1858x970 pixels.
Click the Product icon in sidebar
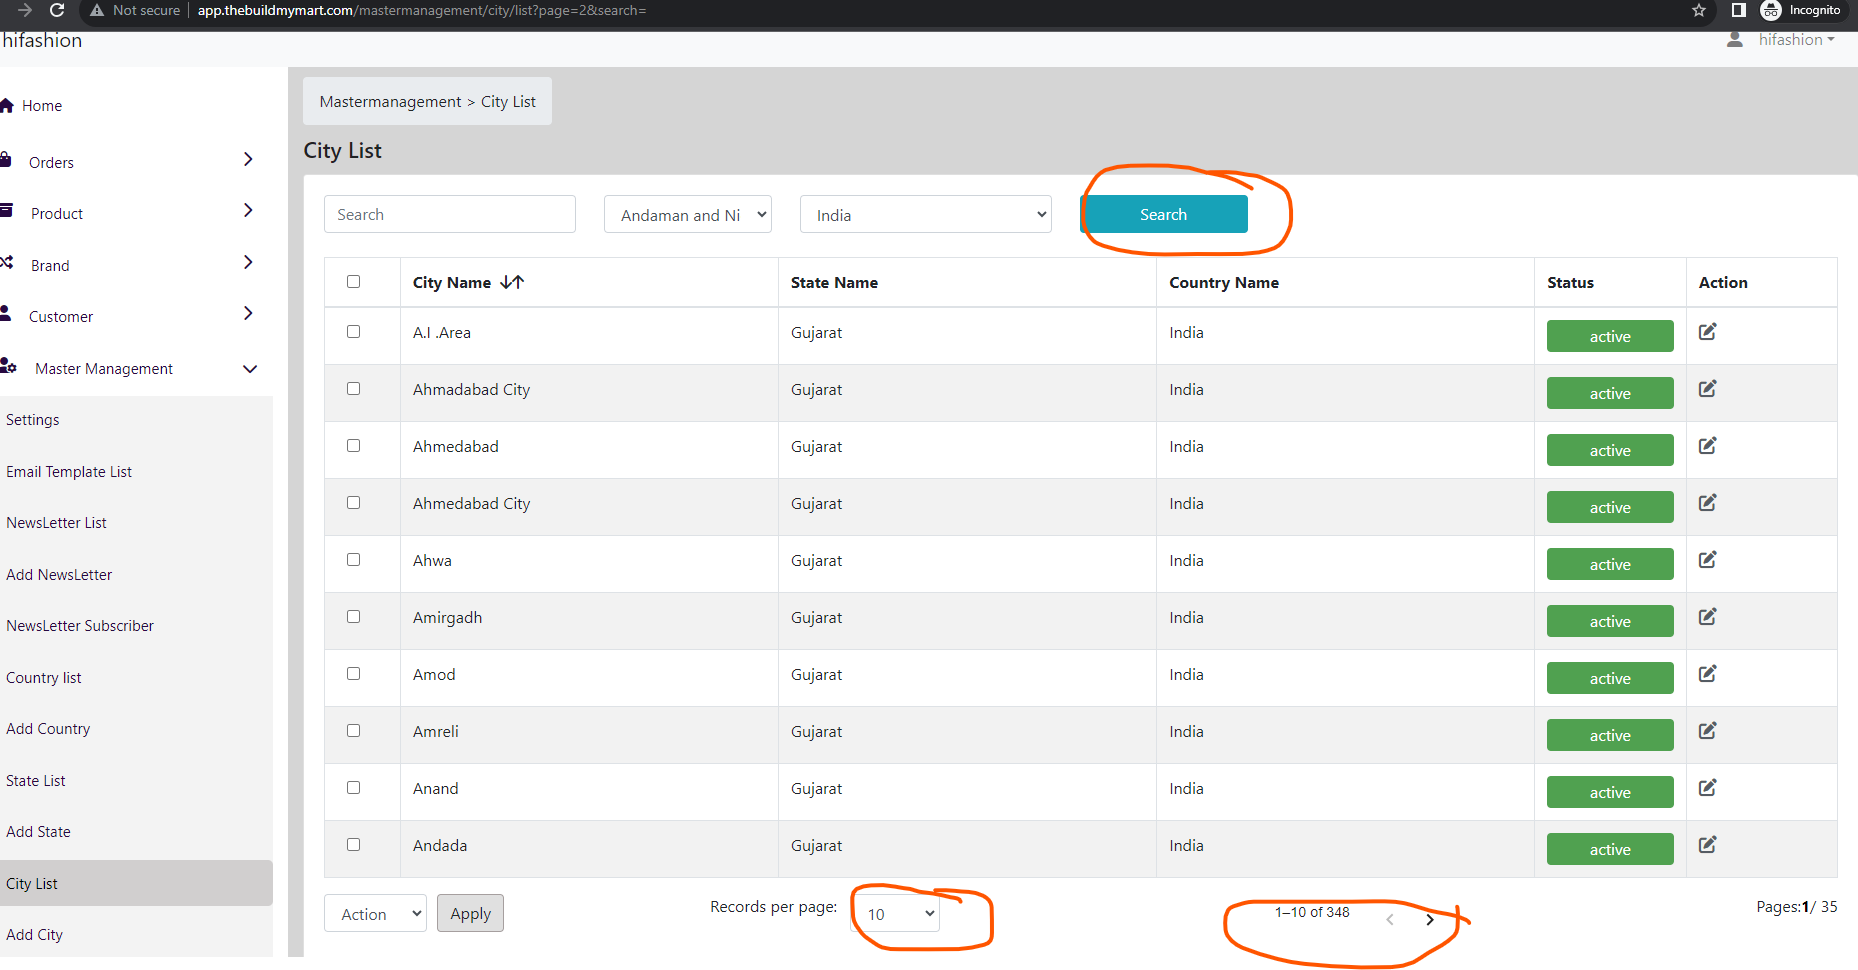tap(6, 210)
